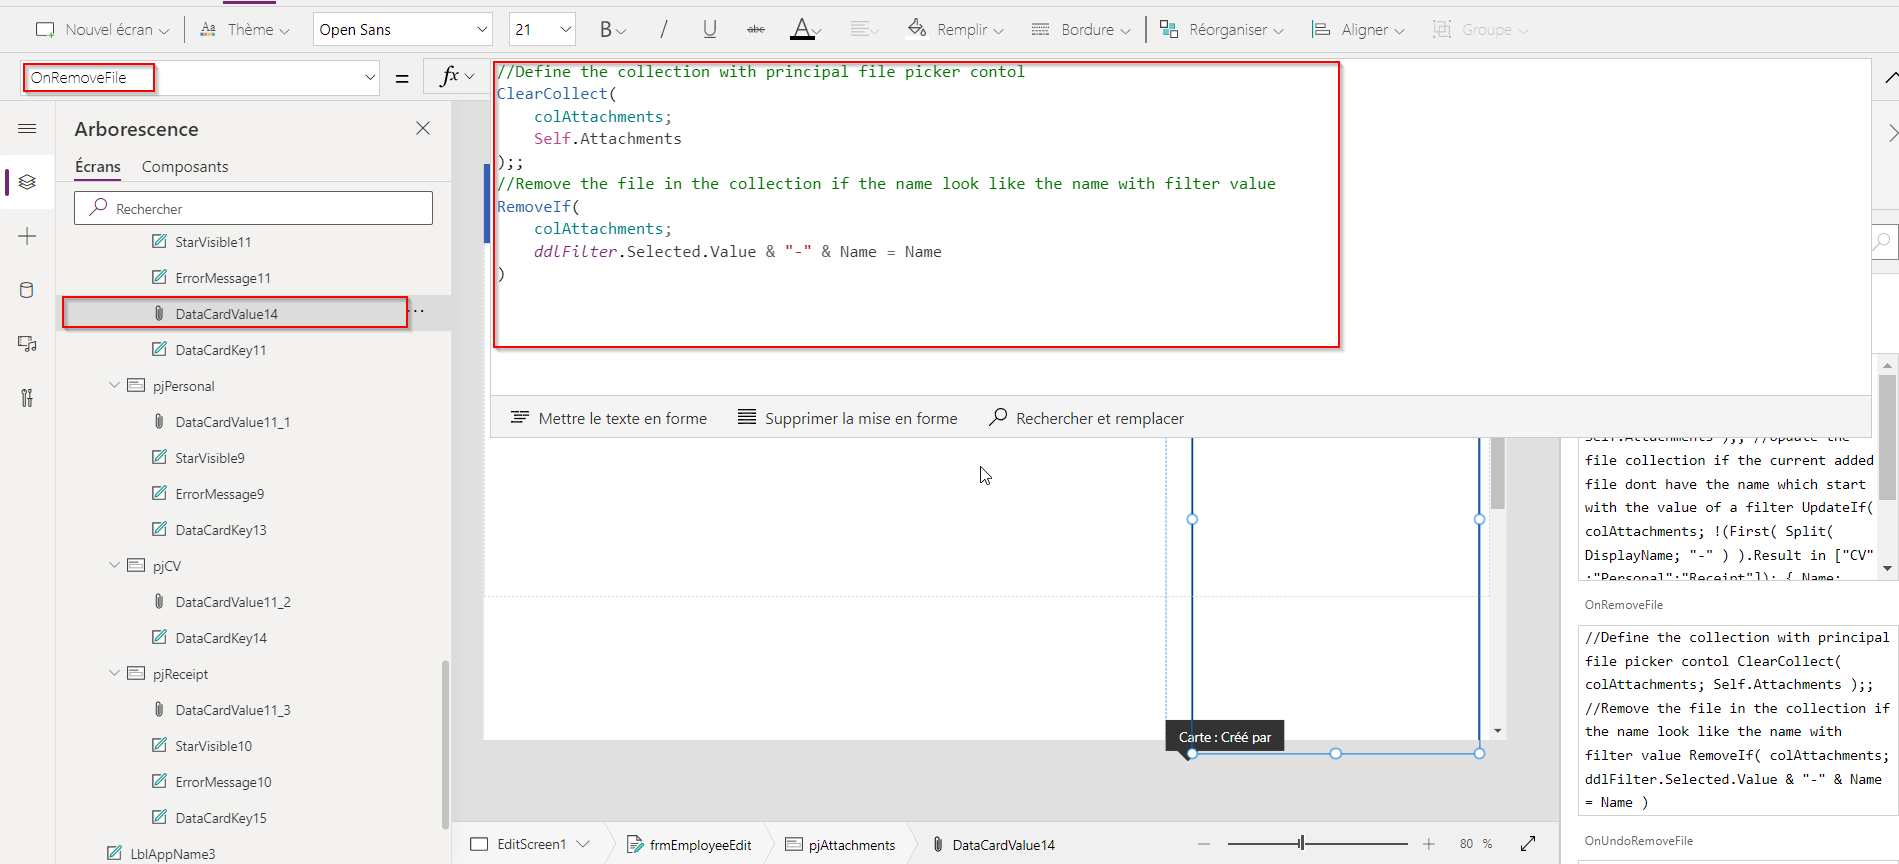Close the Arborescence panel

pos(423,129)
